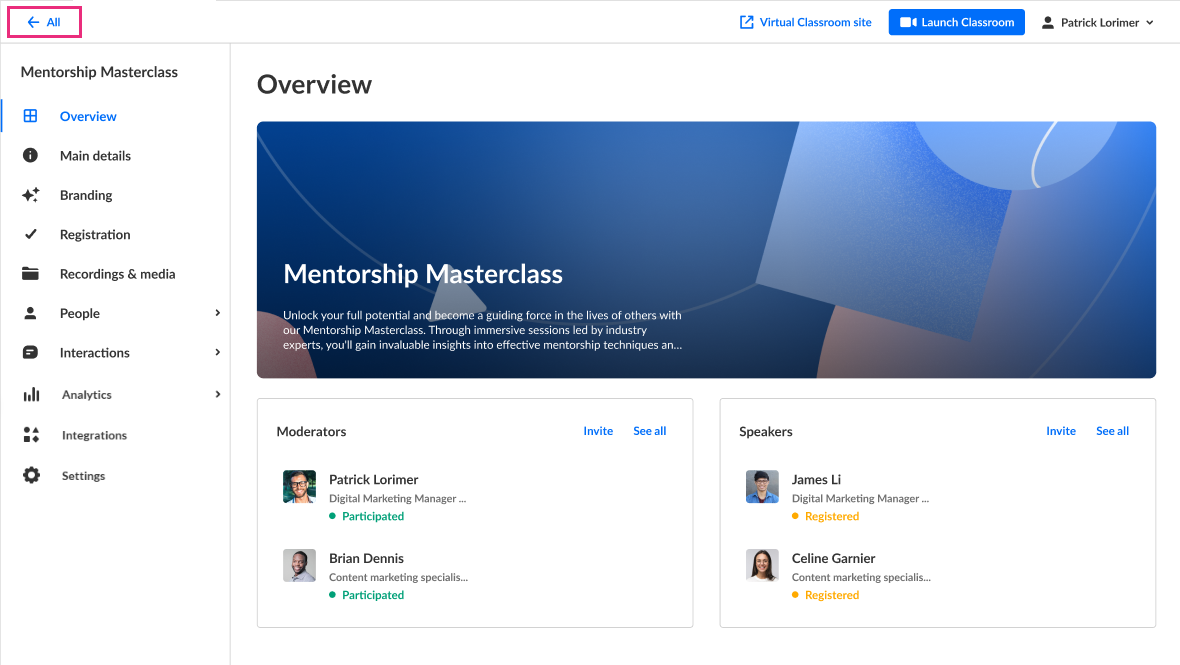The height and width of the screenshot is (665, 1180).
Task: Click the People person icon in sidebar
Action: click(30, 313)
